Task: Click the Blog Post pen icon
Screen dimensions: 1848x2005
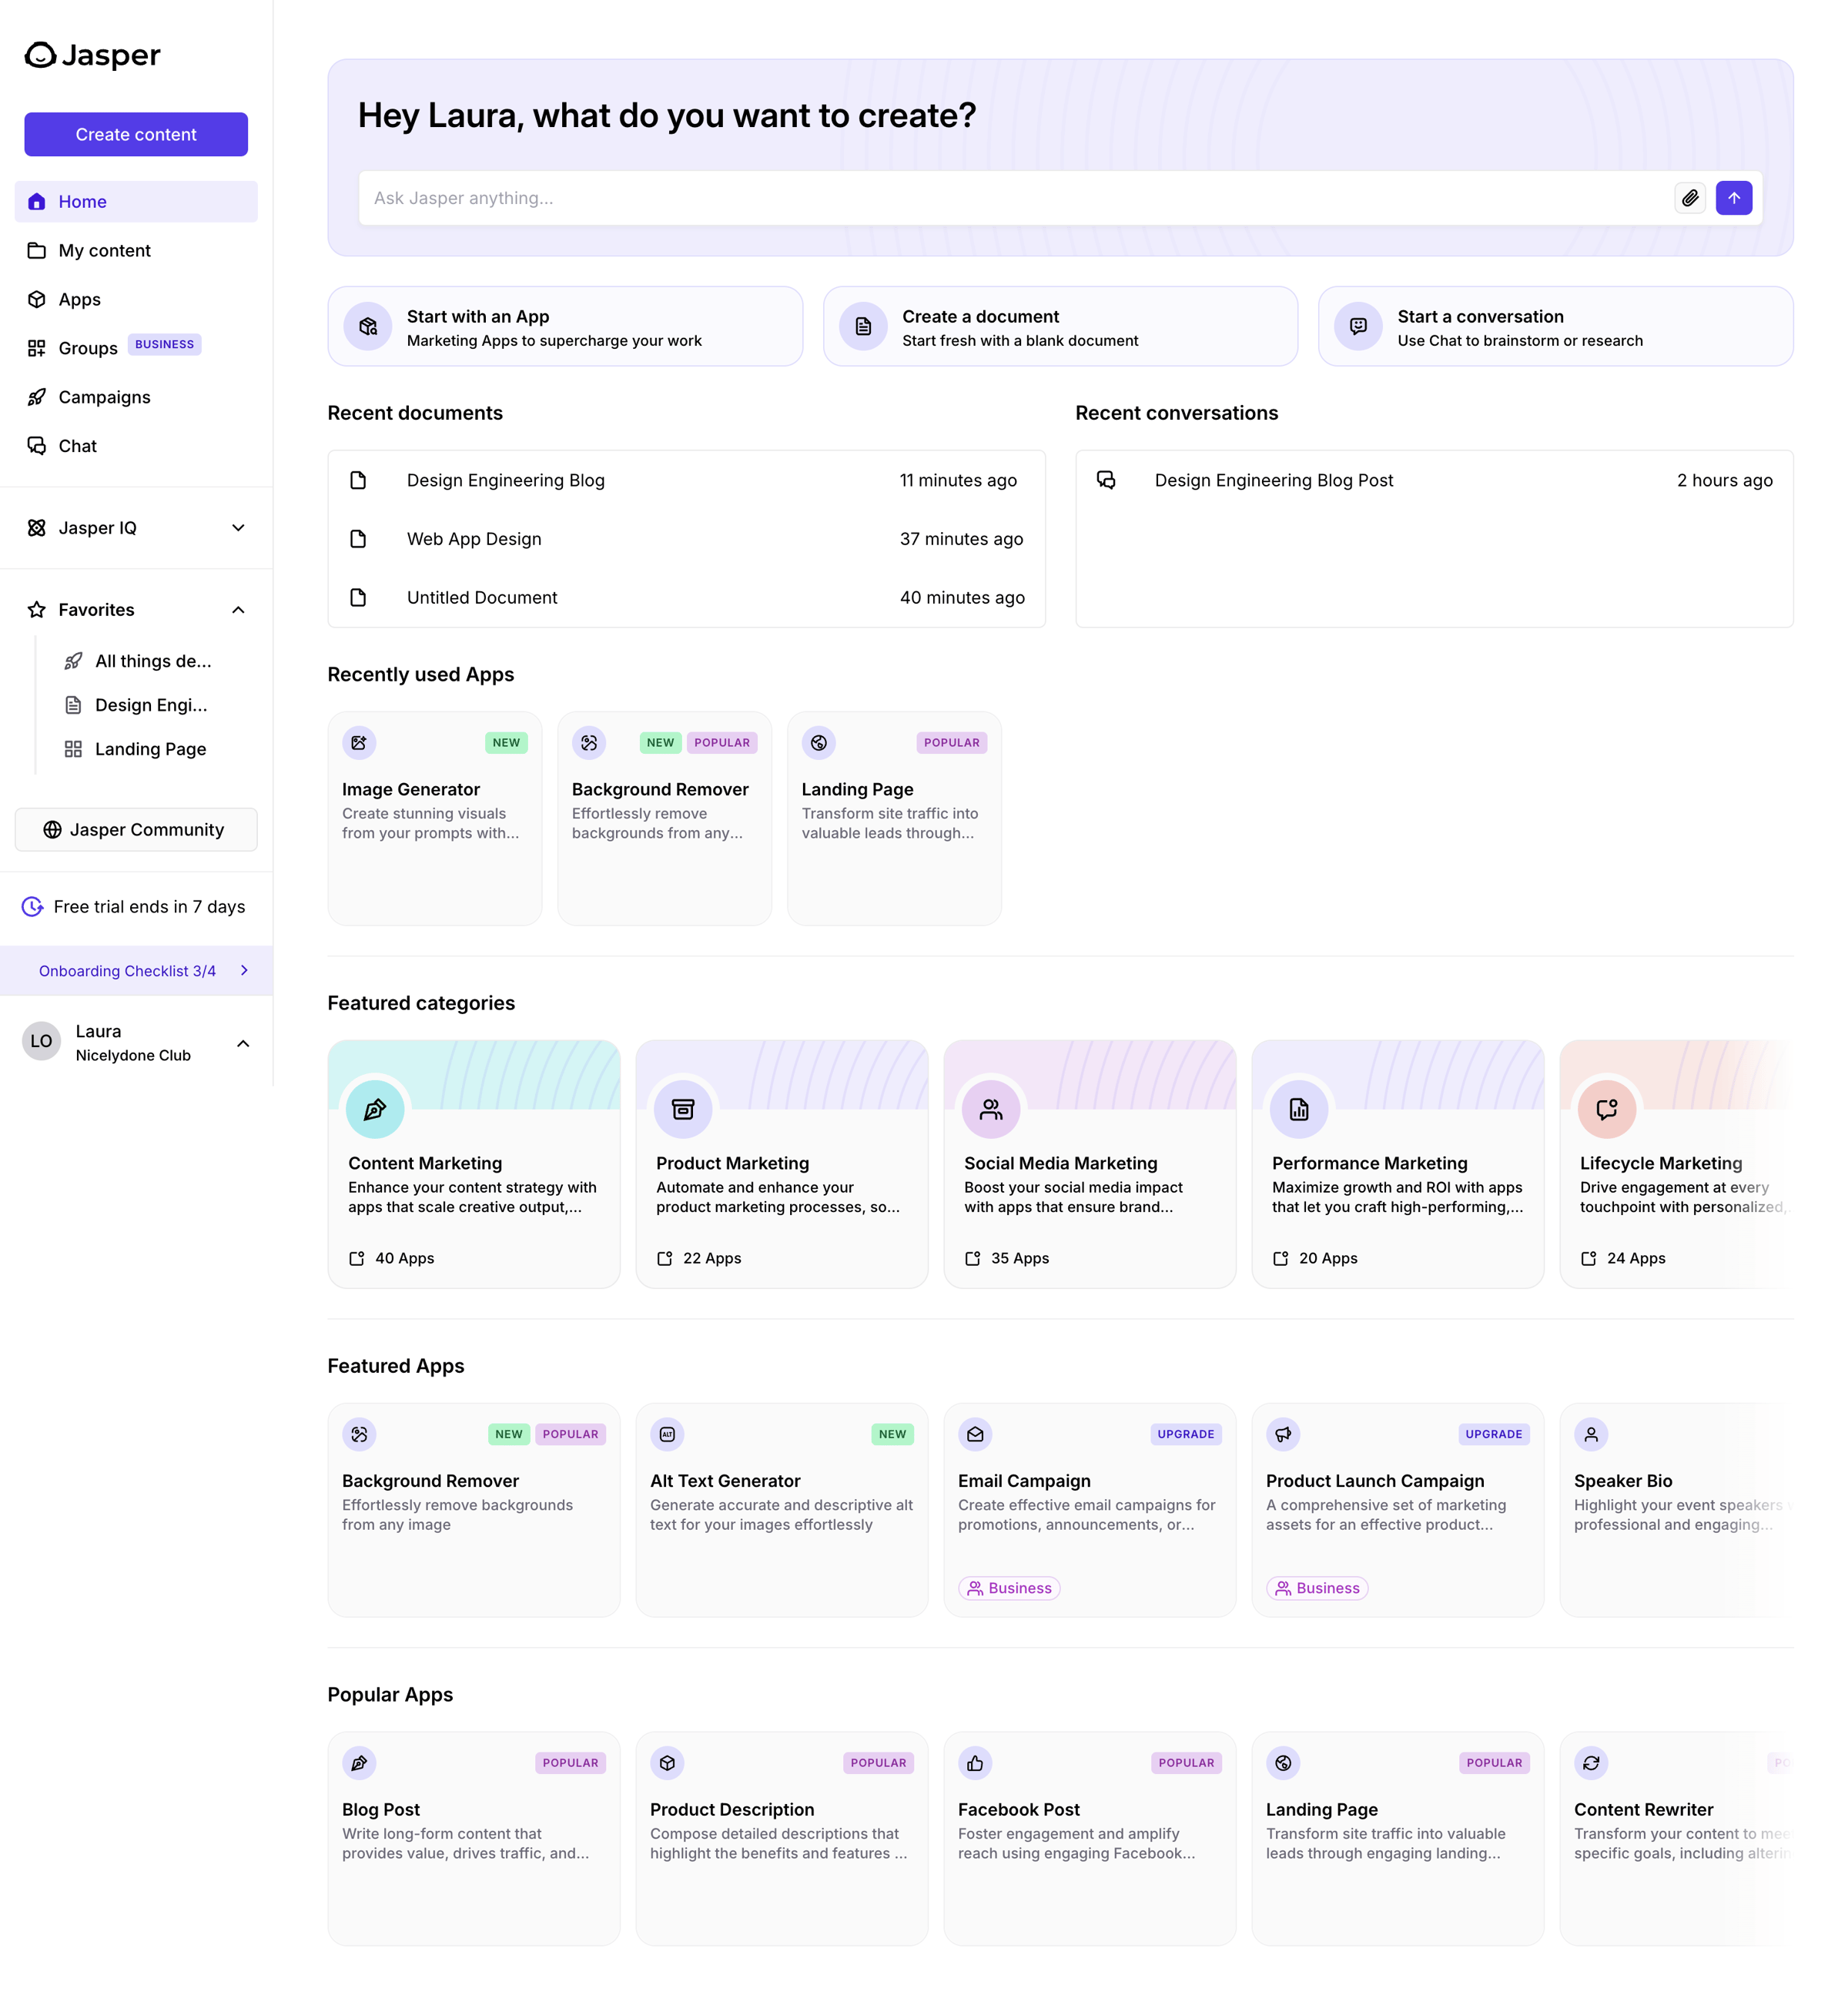Action: click(359, 1763)
